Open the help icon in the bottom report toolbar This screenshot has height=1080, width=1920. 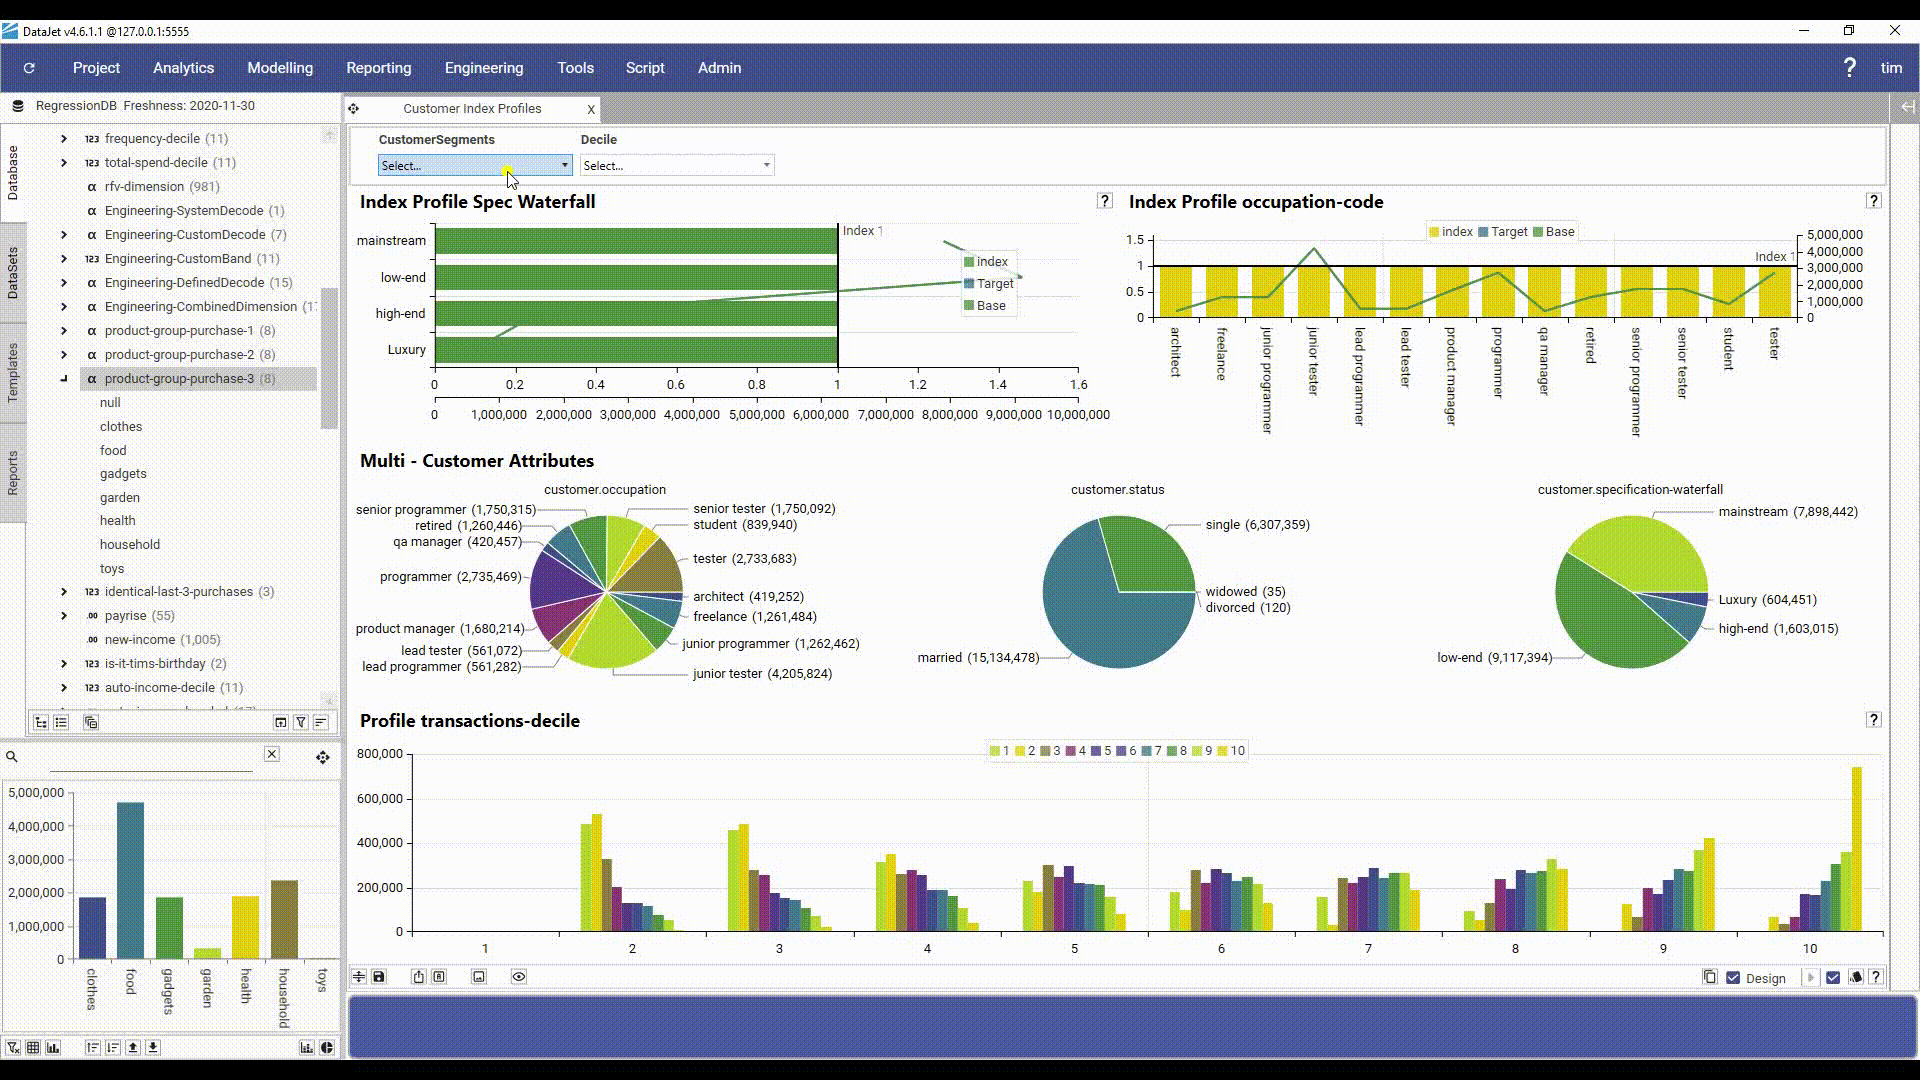1876,977
